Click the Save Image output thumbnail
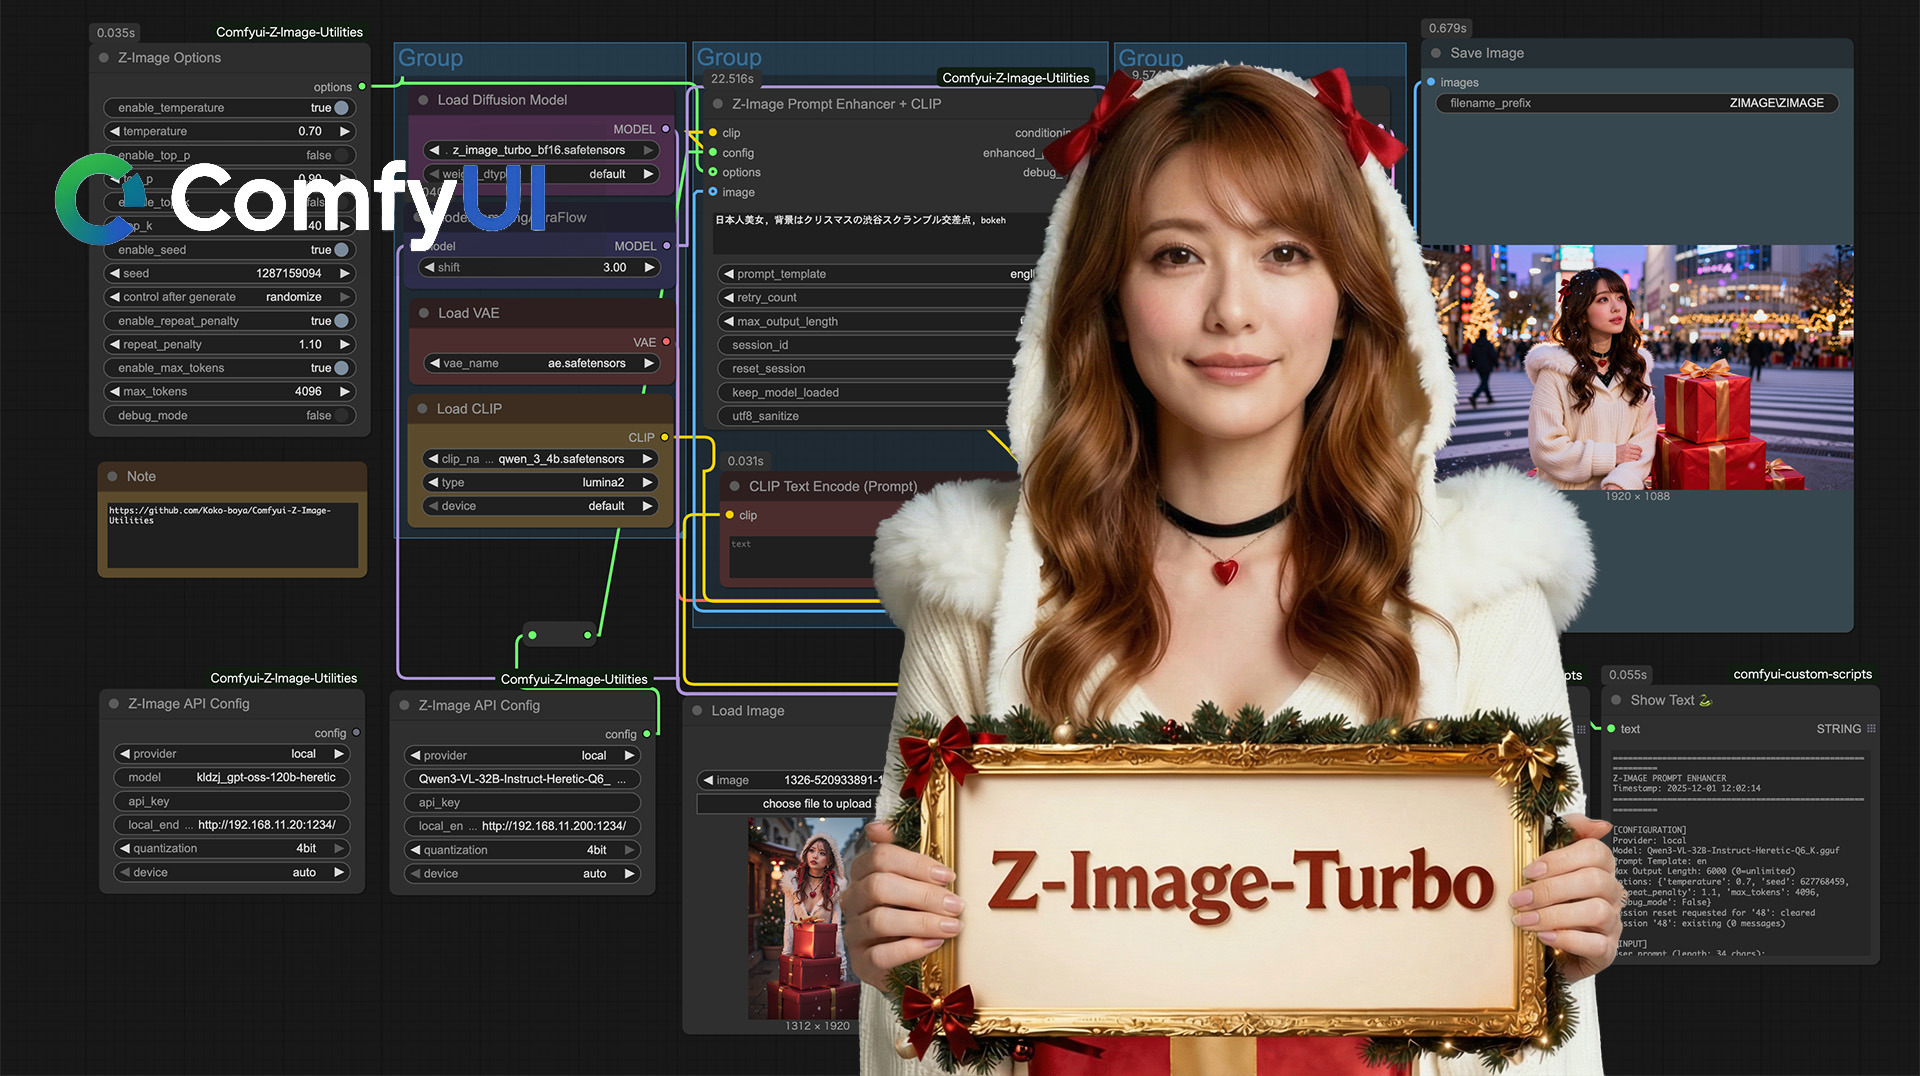Image resolution: width=1920 pixels, height=1076 pixels. [x=1637, y=367]
